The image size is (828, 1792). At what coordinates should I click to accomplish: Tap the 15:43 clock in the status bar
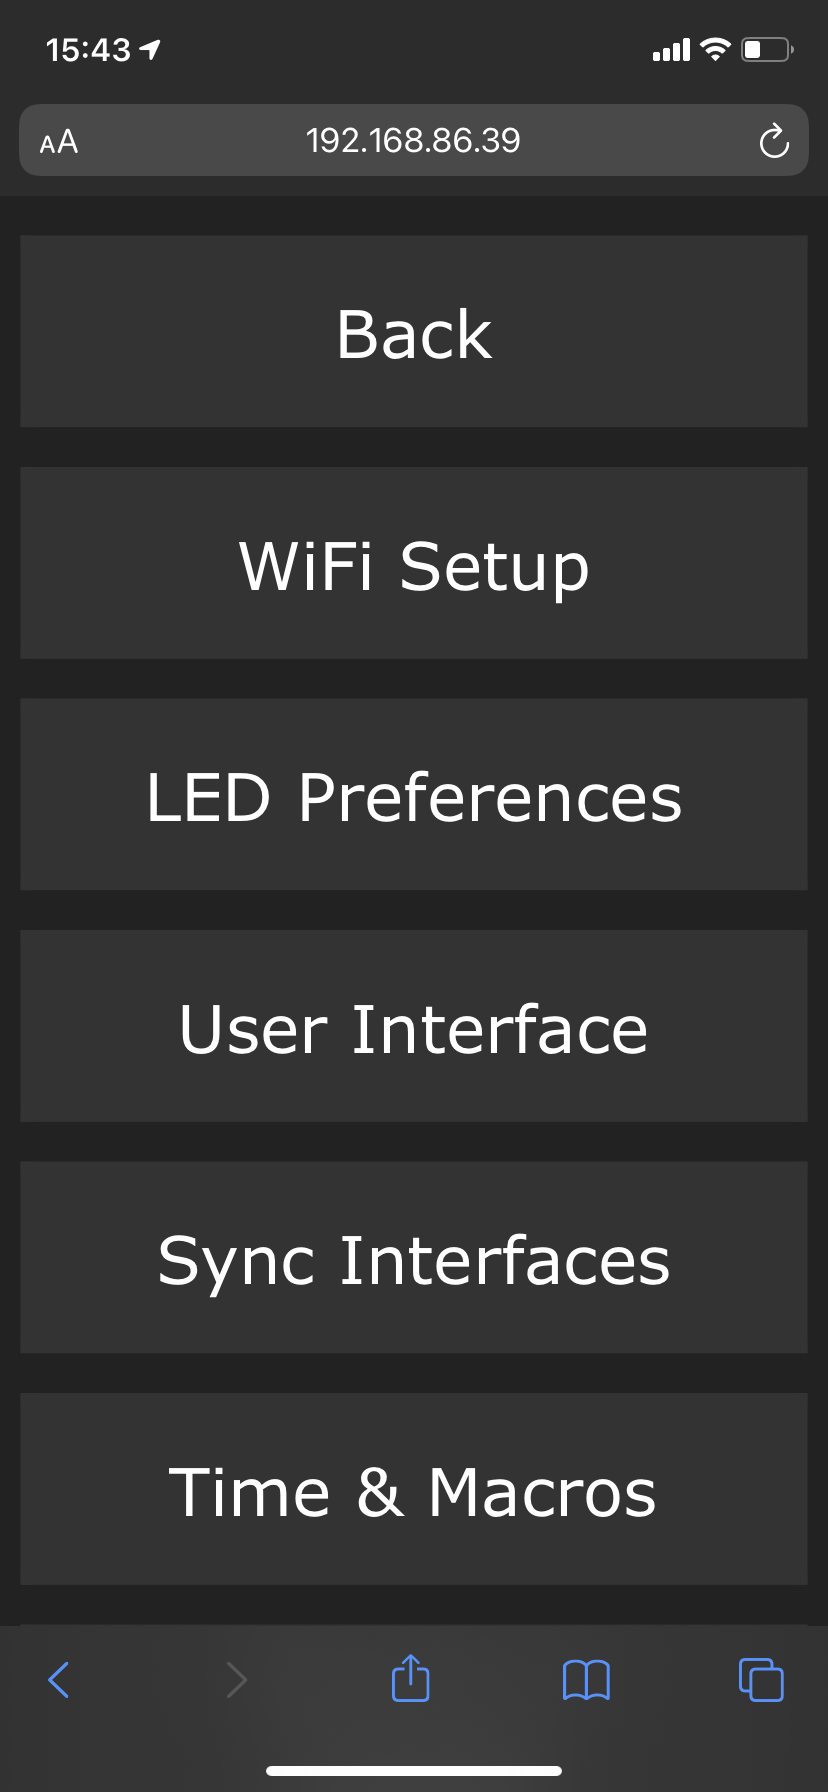pos(88,49)
